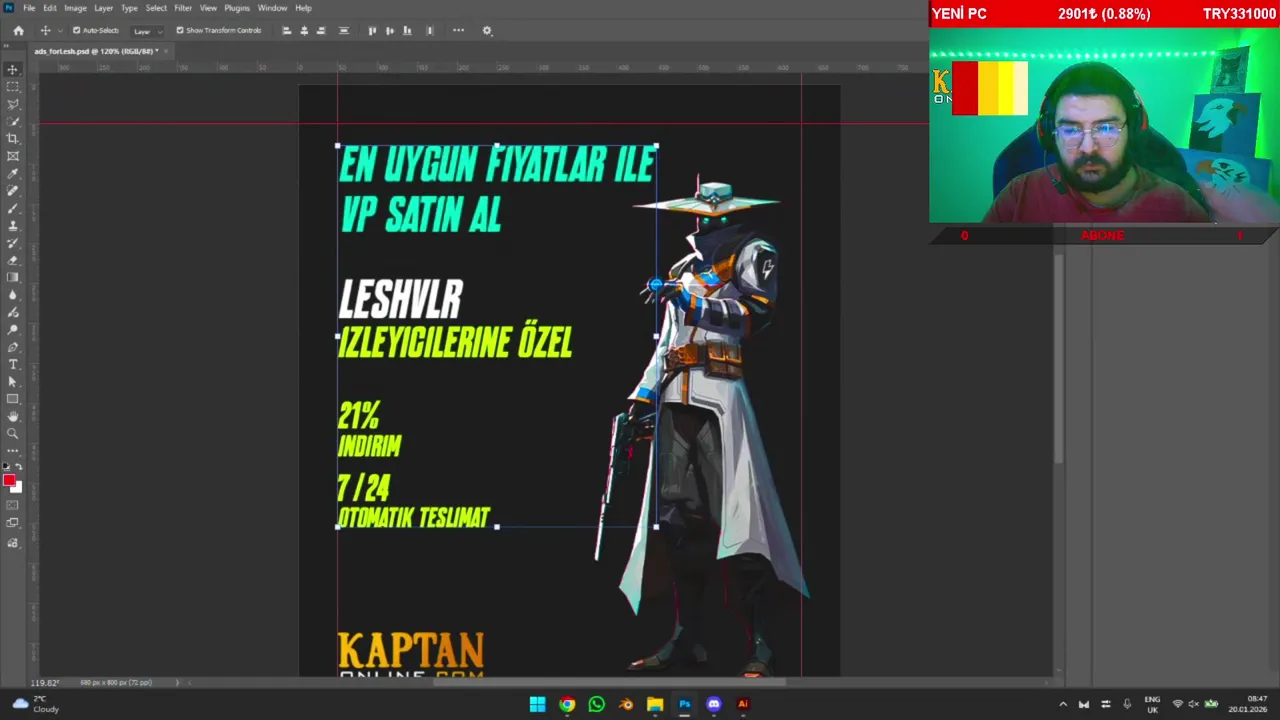
Task: Set the white background color swatch
Action: coord(17,489)
